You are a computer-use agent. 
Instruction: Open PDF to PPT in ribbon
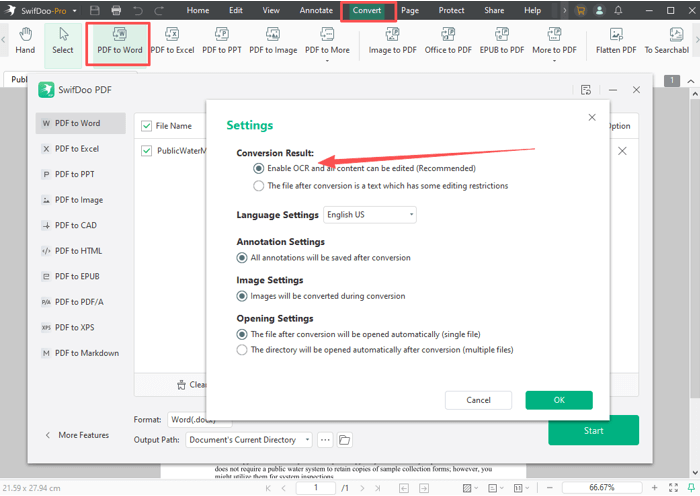(x=222, y=41)
